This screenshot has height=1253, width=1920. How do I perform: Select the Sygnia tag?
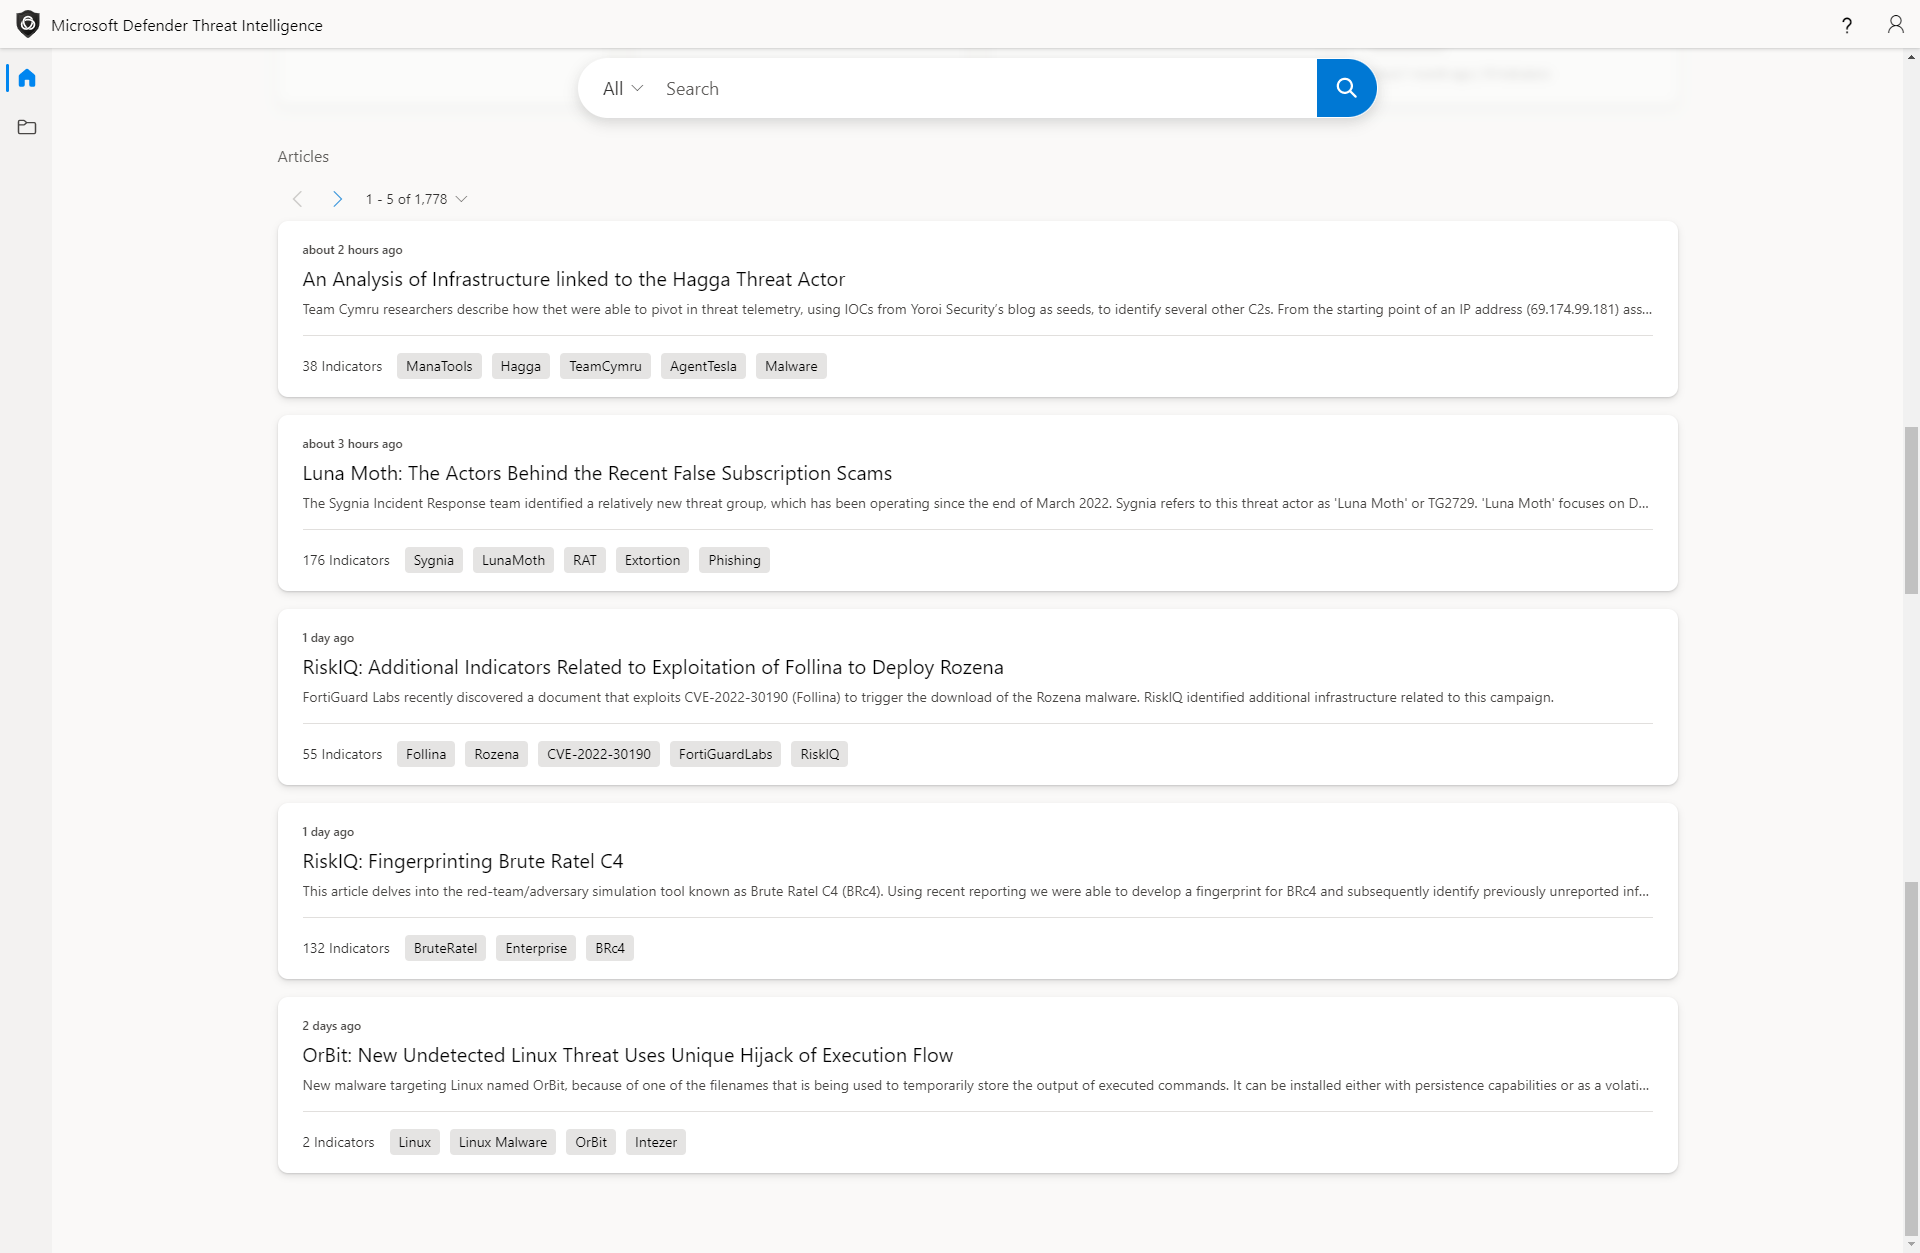[434, 560]
